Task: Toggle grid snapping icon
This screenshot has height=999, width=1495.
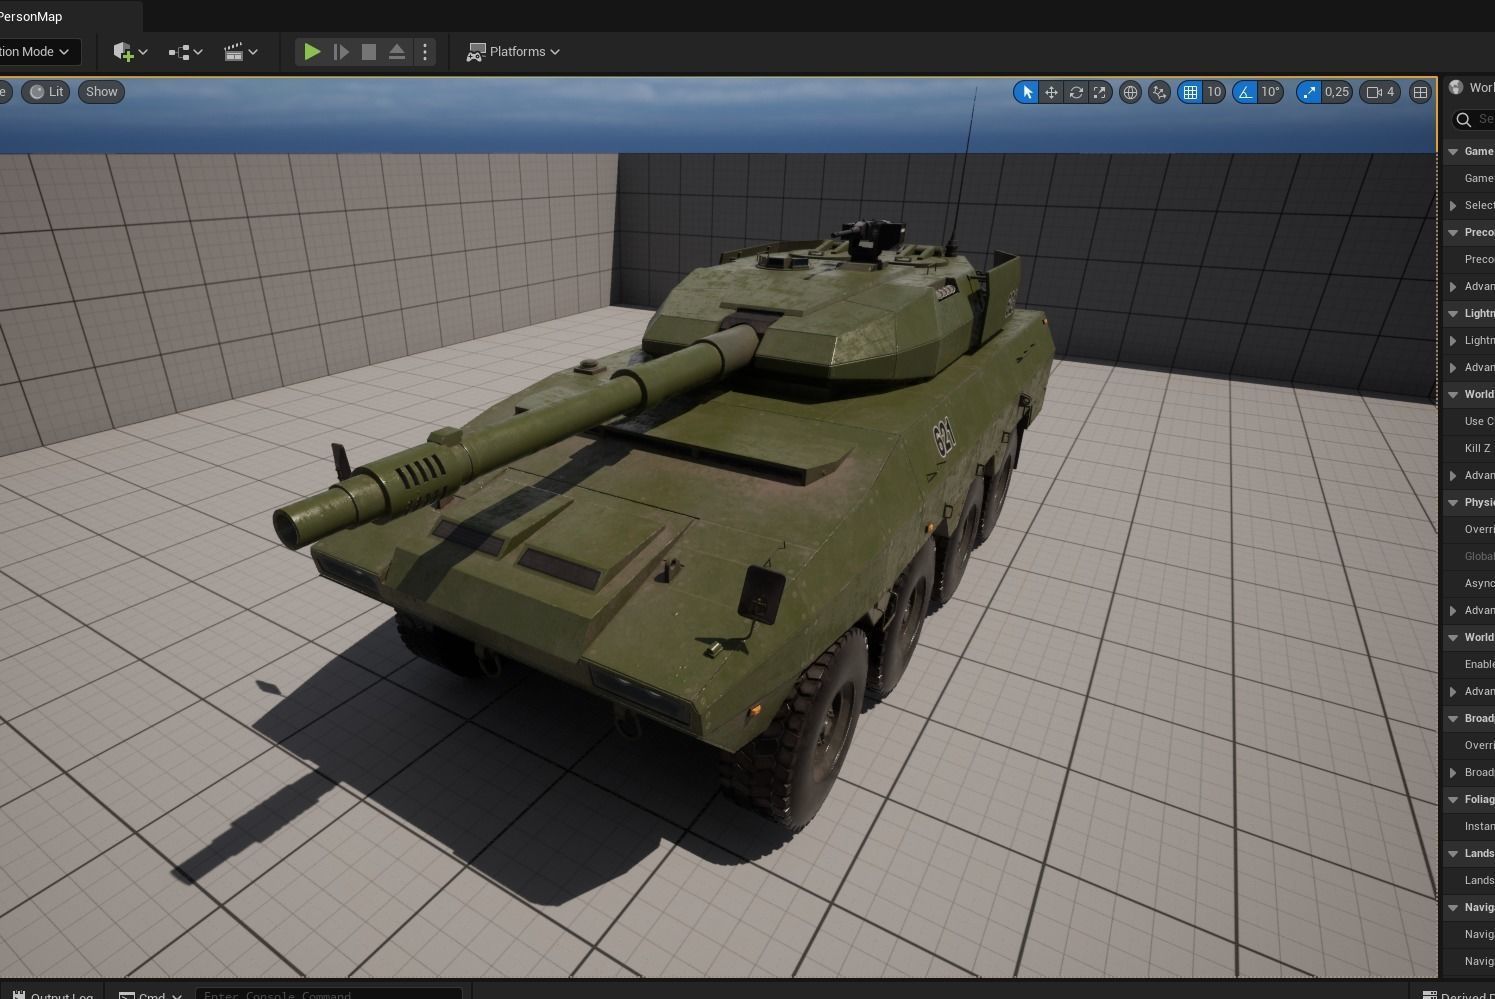Action: [1190, 92]
